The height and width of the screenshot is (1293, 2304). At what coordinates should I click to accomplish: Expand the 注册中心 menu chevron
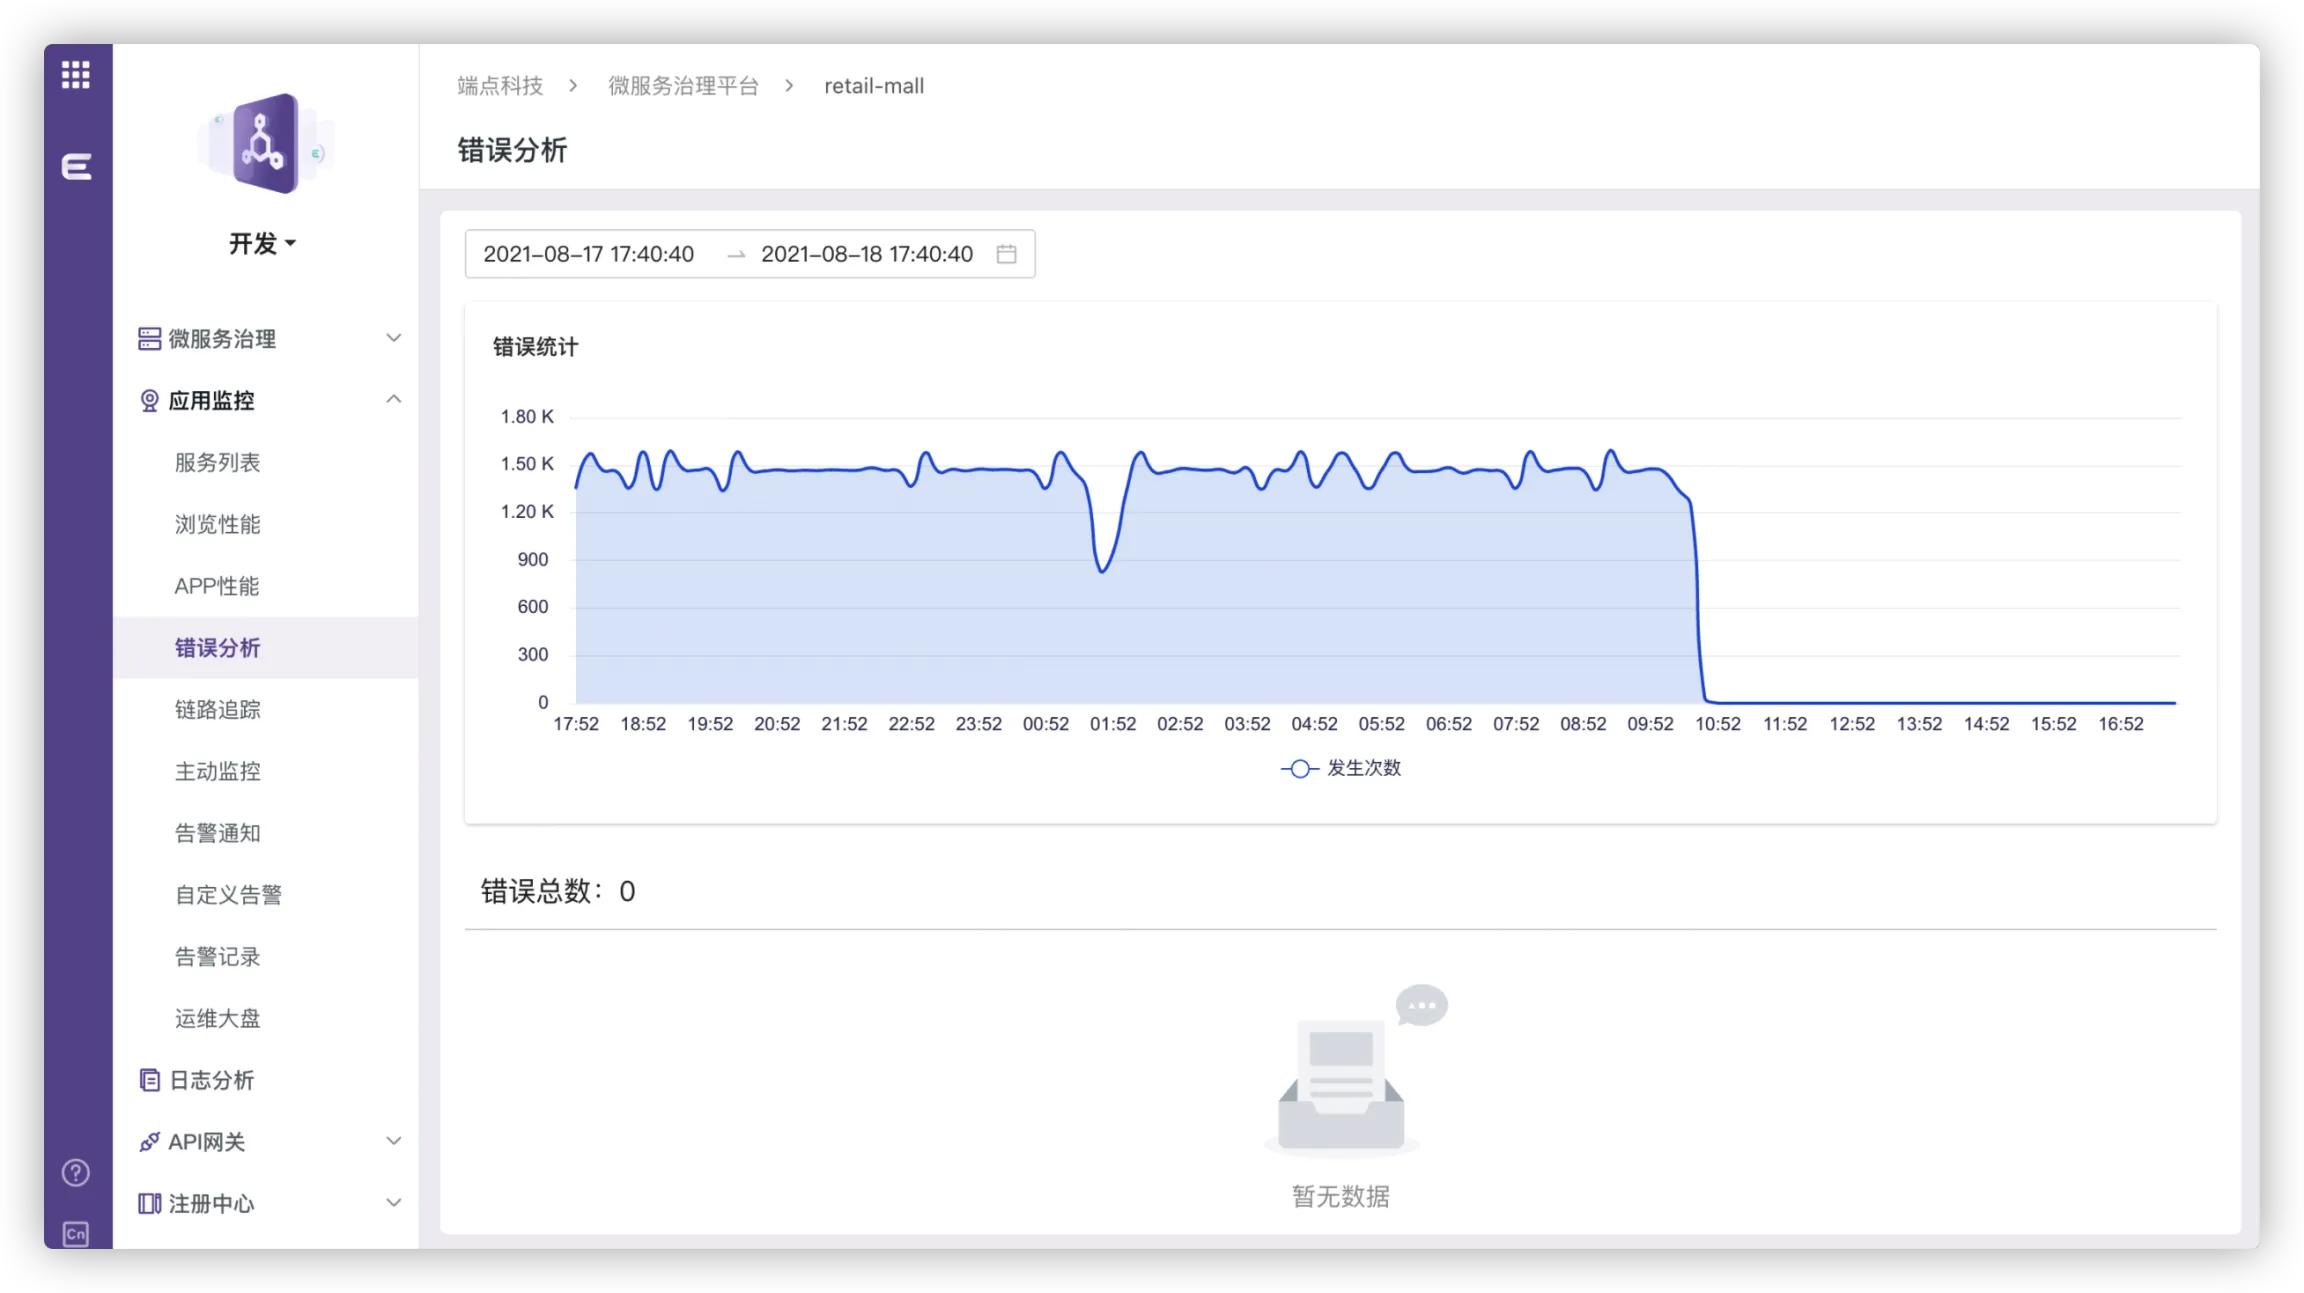(x=393, y=1203)
